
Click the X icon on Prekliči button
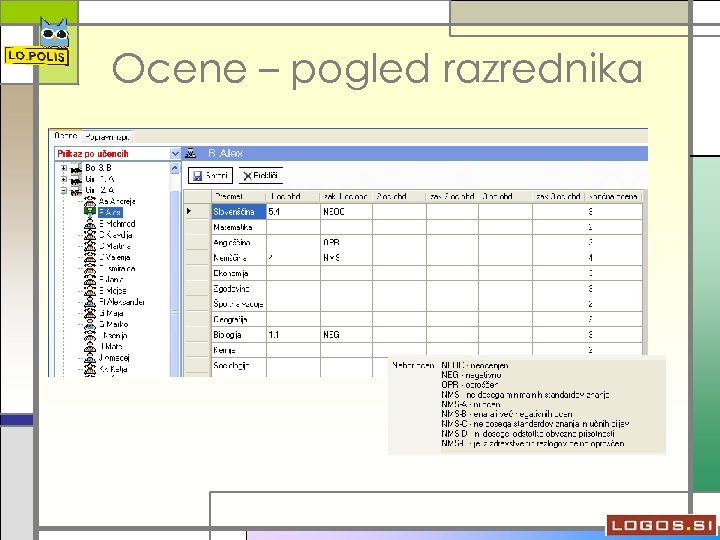(248, 176)
